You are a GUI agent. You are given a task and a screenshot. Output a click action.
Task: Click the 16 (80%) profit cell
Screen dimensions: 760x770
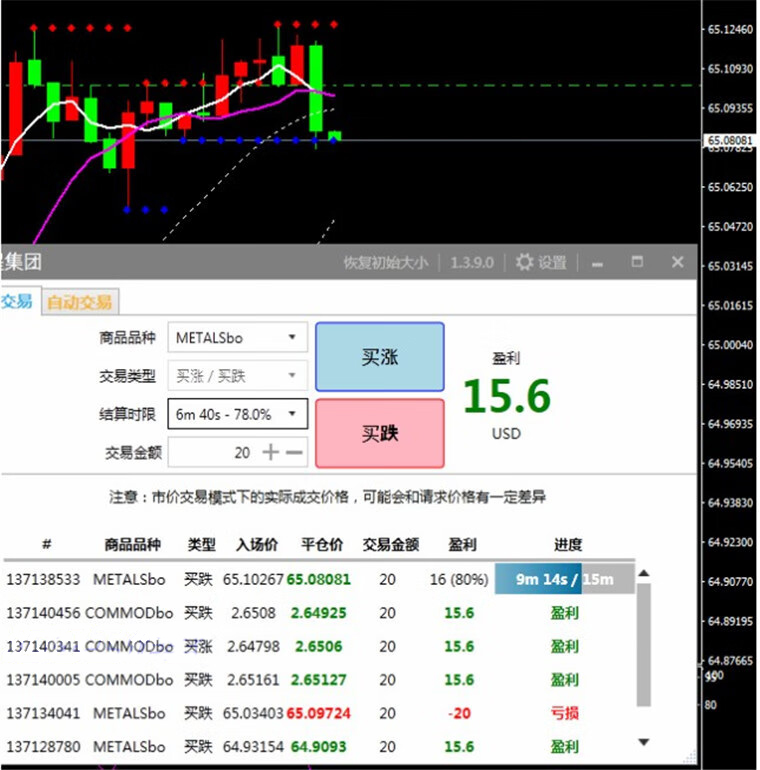tap(459, 579)
